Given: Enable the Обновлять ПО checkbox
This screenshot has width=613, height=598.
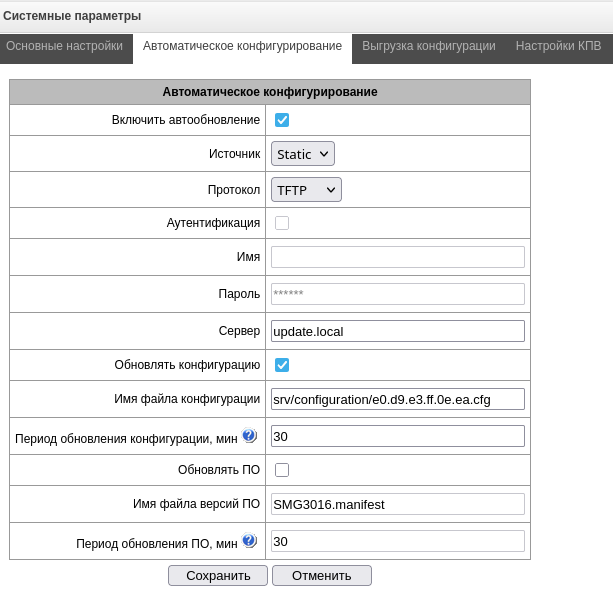Looking at the screenshot, I should coord(282,470).
